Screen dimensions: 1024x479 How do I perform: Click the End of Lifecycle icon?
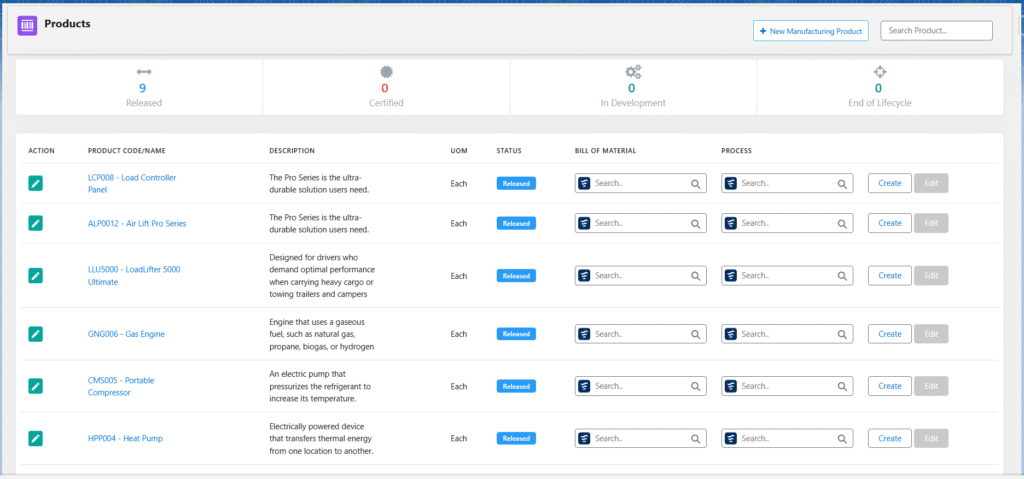879,72
